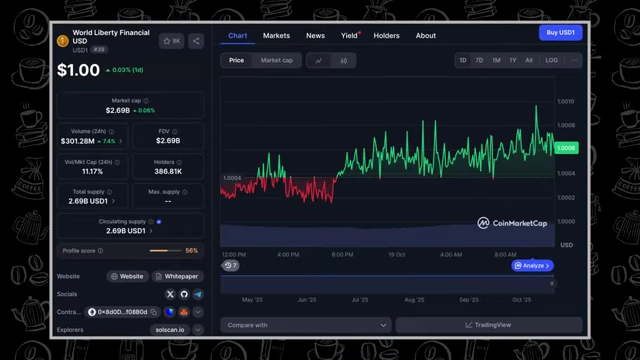The width and height of the screenshot is (640, 360).
Task: Click the MetaMask fox icon
Action: 184,312
